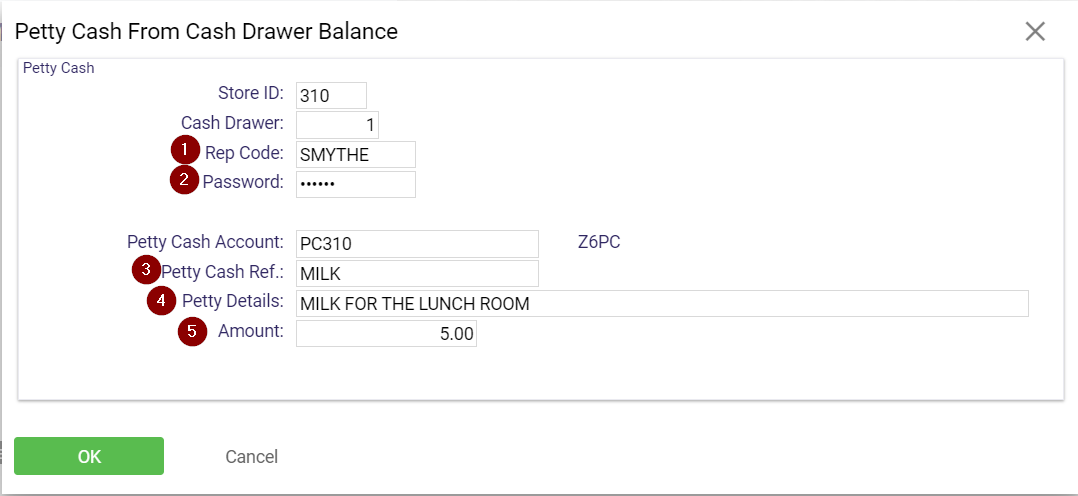Click the dialog title Petty Cash From Cash Drawer Balance
Image resolution: width=1078 pixels, height=496 pixels.
click(206, 31)
